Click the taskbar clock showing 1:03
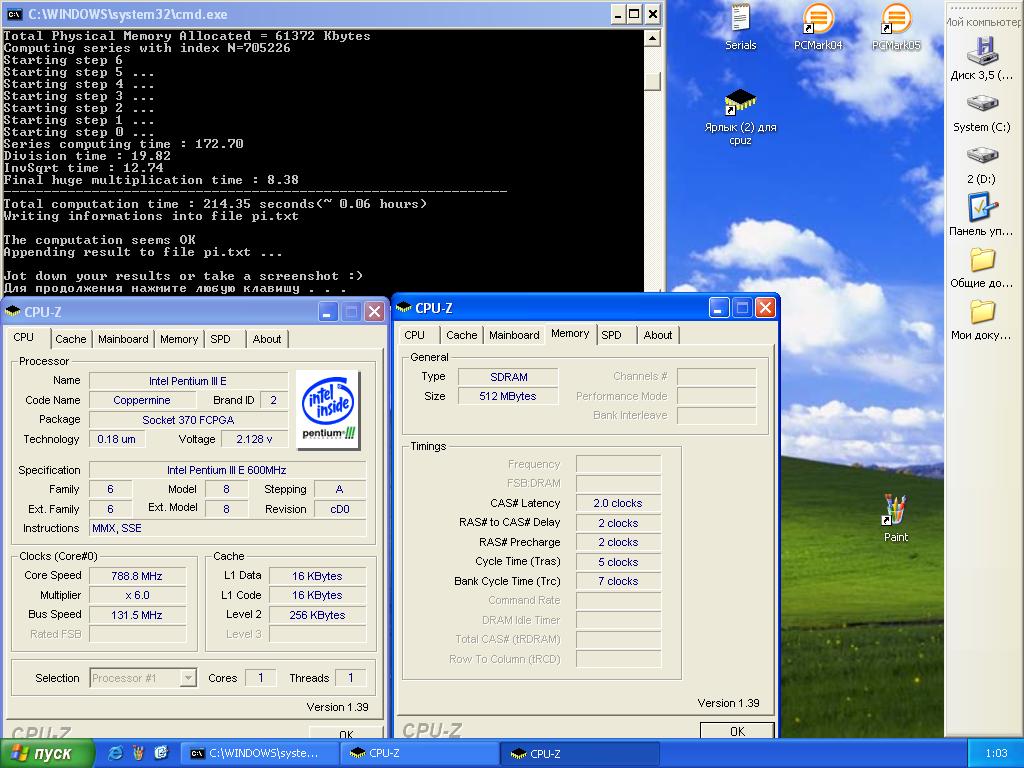This screenshot has height=768, width=1024. pos(996,754)
